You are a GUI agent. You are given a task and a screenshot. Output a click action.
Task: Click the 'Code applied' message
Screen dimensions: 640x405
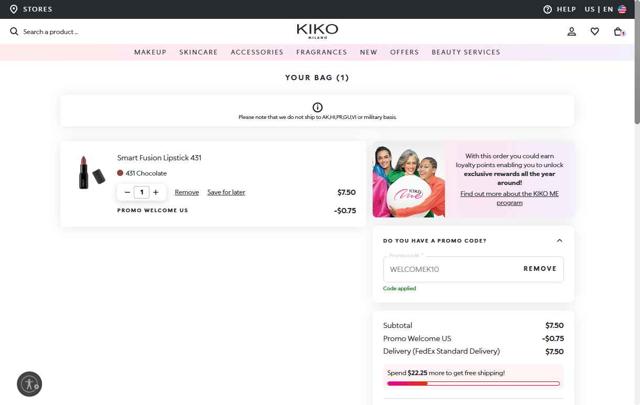pos(400,288)
